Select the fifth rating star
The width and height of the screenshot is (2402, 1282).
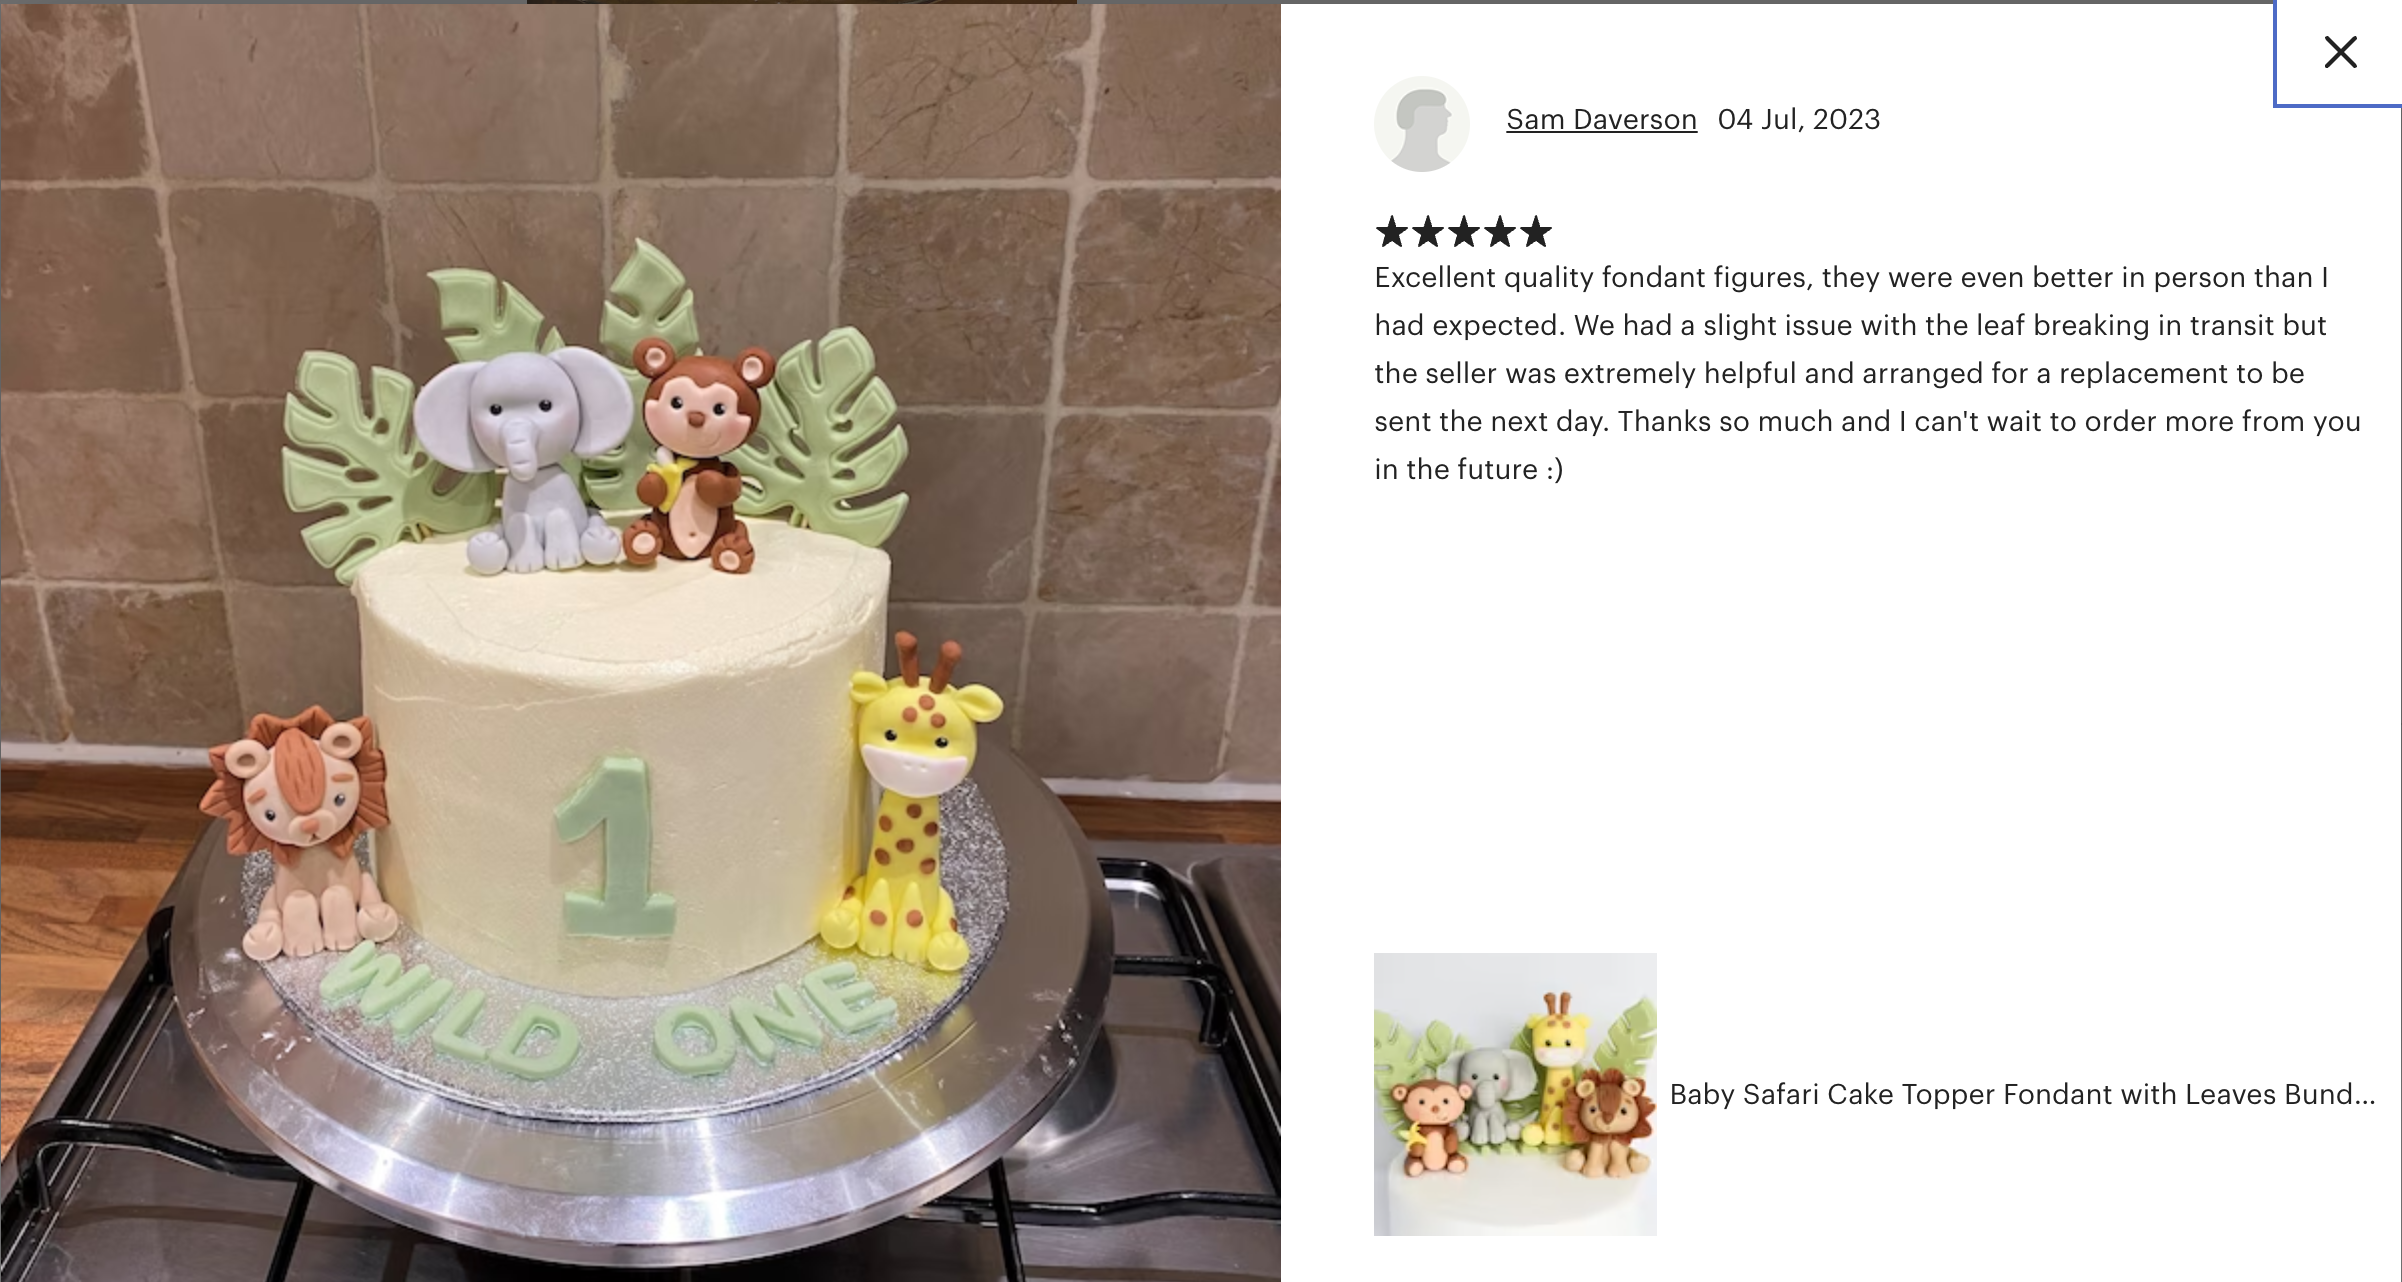click(x=1536, y=232)
